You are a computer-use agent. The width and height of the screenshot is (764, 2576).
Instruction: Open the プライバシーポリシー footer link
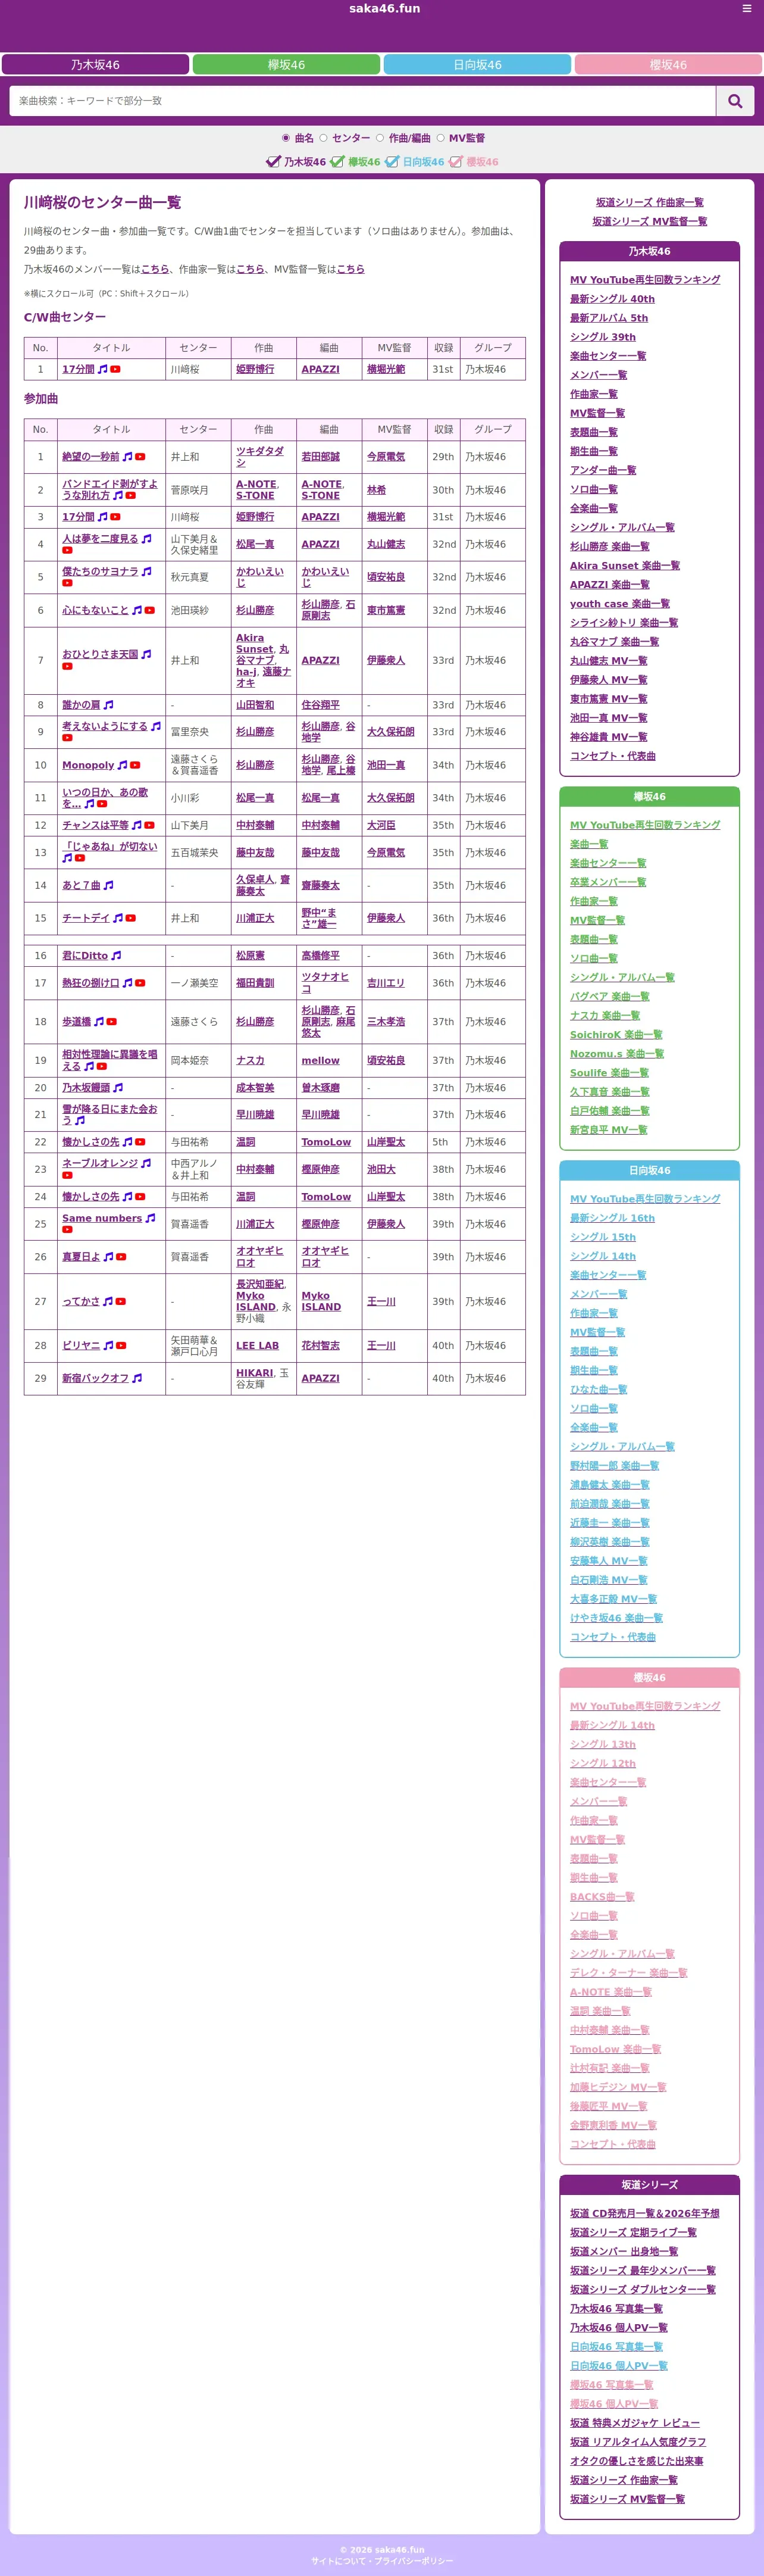(414, 2561)
